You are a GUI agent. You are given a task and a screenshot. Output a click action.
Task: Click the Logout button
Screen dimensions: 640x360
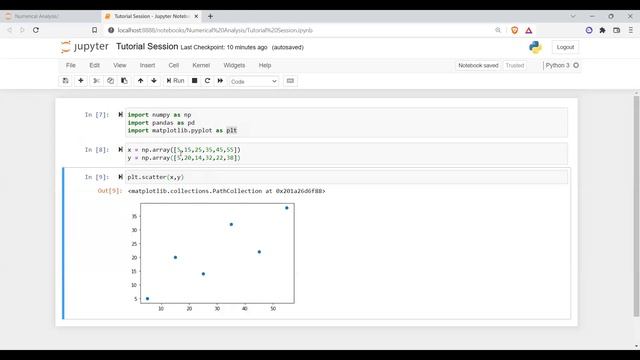tap(565, 47)
